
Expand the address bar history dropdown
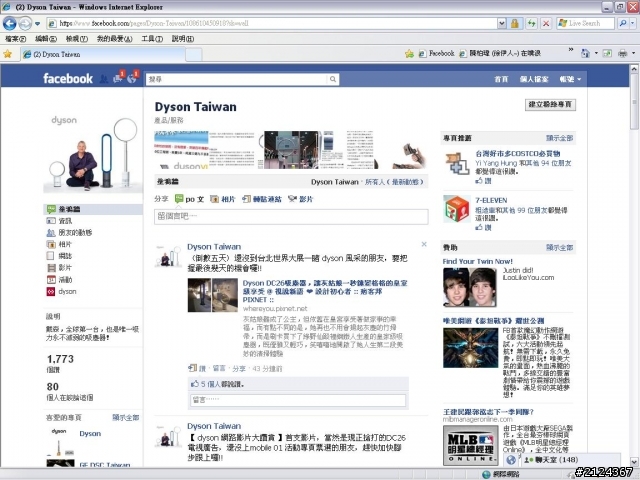502,24
